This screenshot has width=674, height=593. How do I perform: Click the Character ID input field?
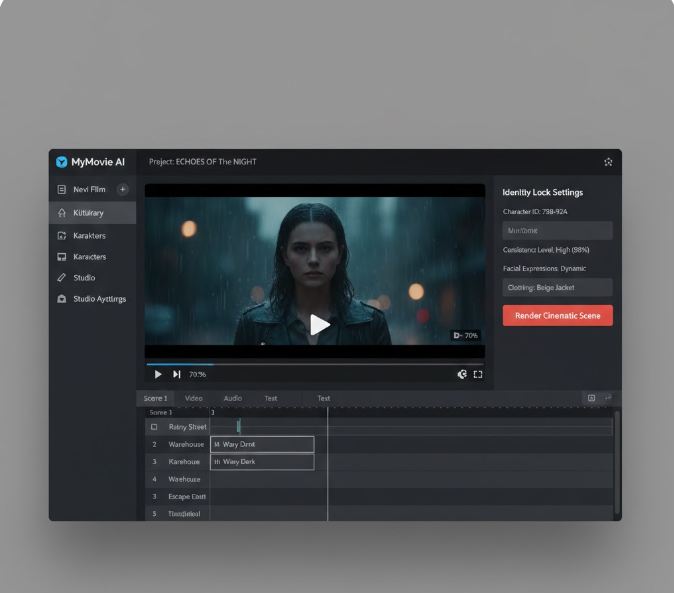(x=558, y=230)
